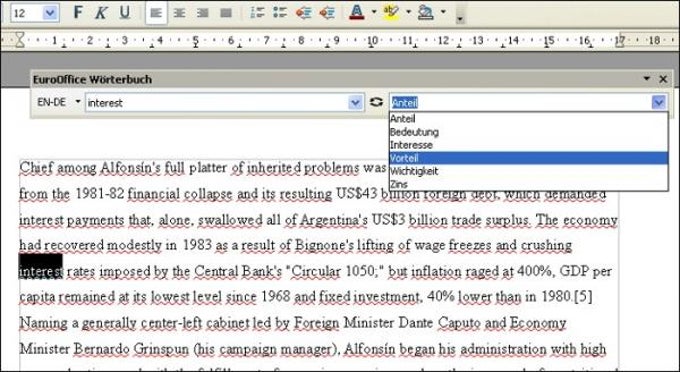Click the highlighted word 'interest' in document
Screen dimensions: 680x372
[x=41, y=271]
